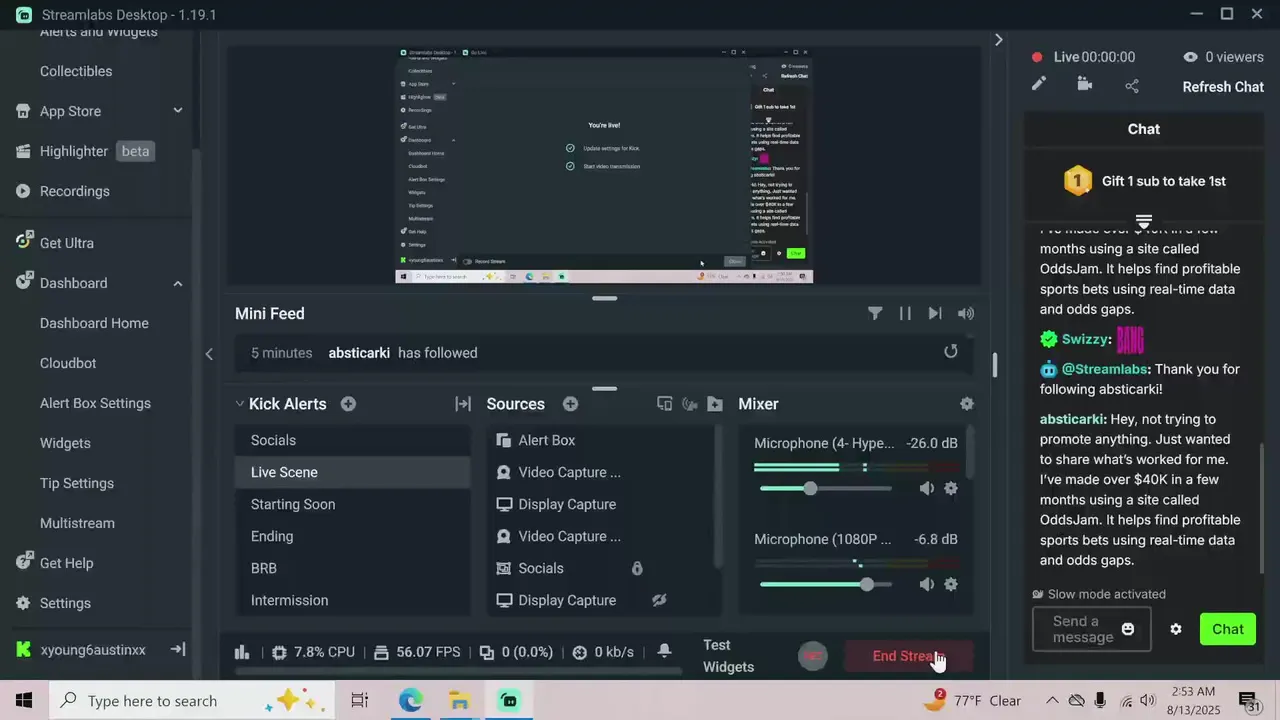
Task: Click the Windows Start button
Action: point(24,700)
